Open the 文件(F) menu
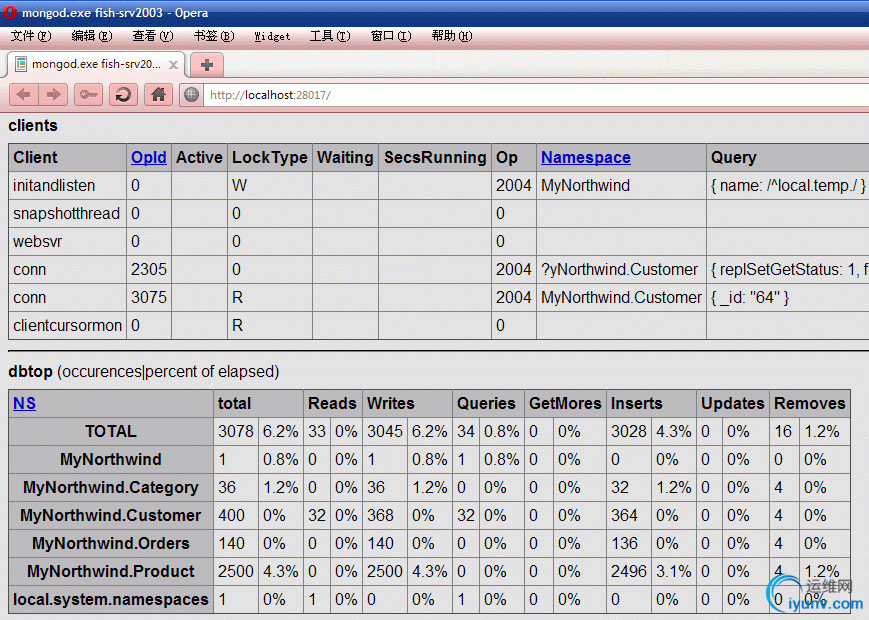 coord(31,36)
